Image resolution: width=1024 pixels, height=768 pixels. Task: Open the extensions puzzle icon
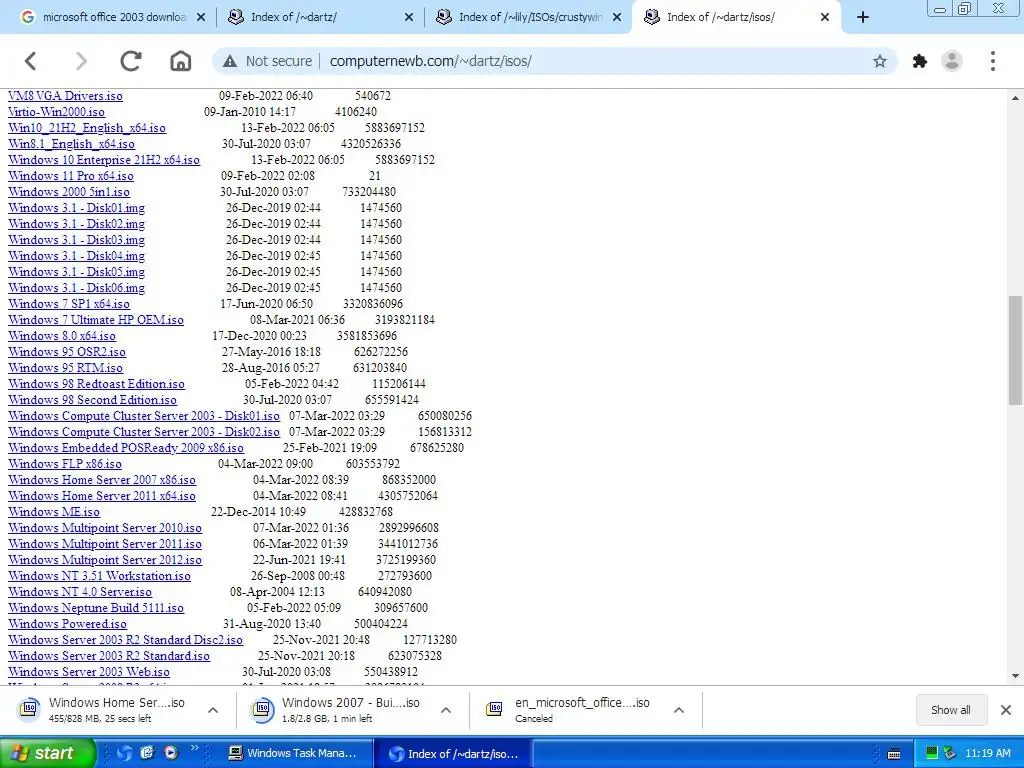920,61
